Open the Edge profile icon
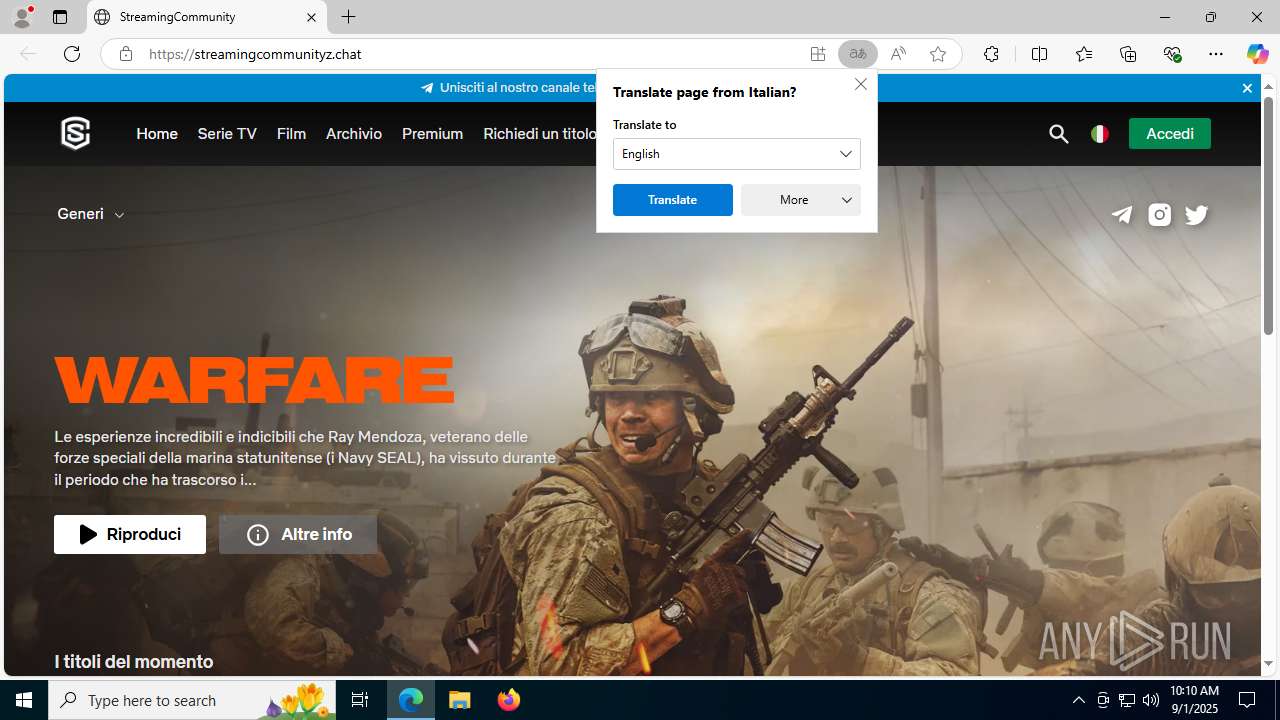 (22, 17)
